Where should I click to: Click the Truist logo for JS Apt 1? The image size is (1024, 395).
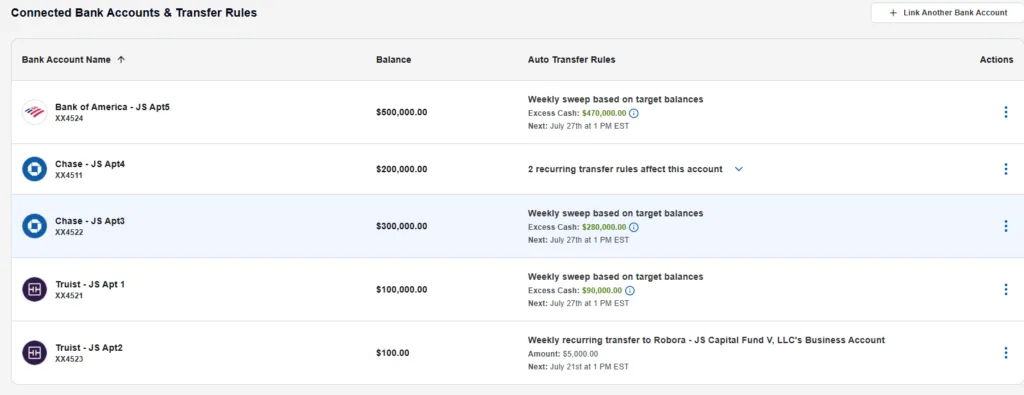[35, 289]
